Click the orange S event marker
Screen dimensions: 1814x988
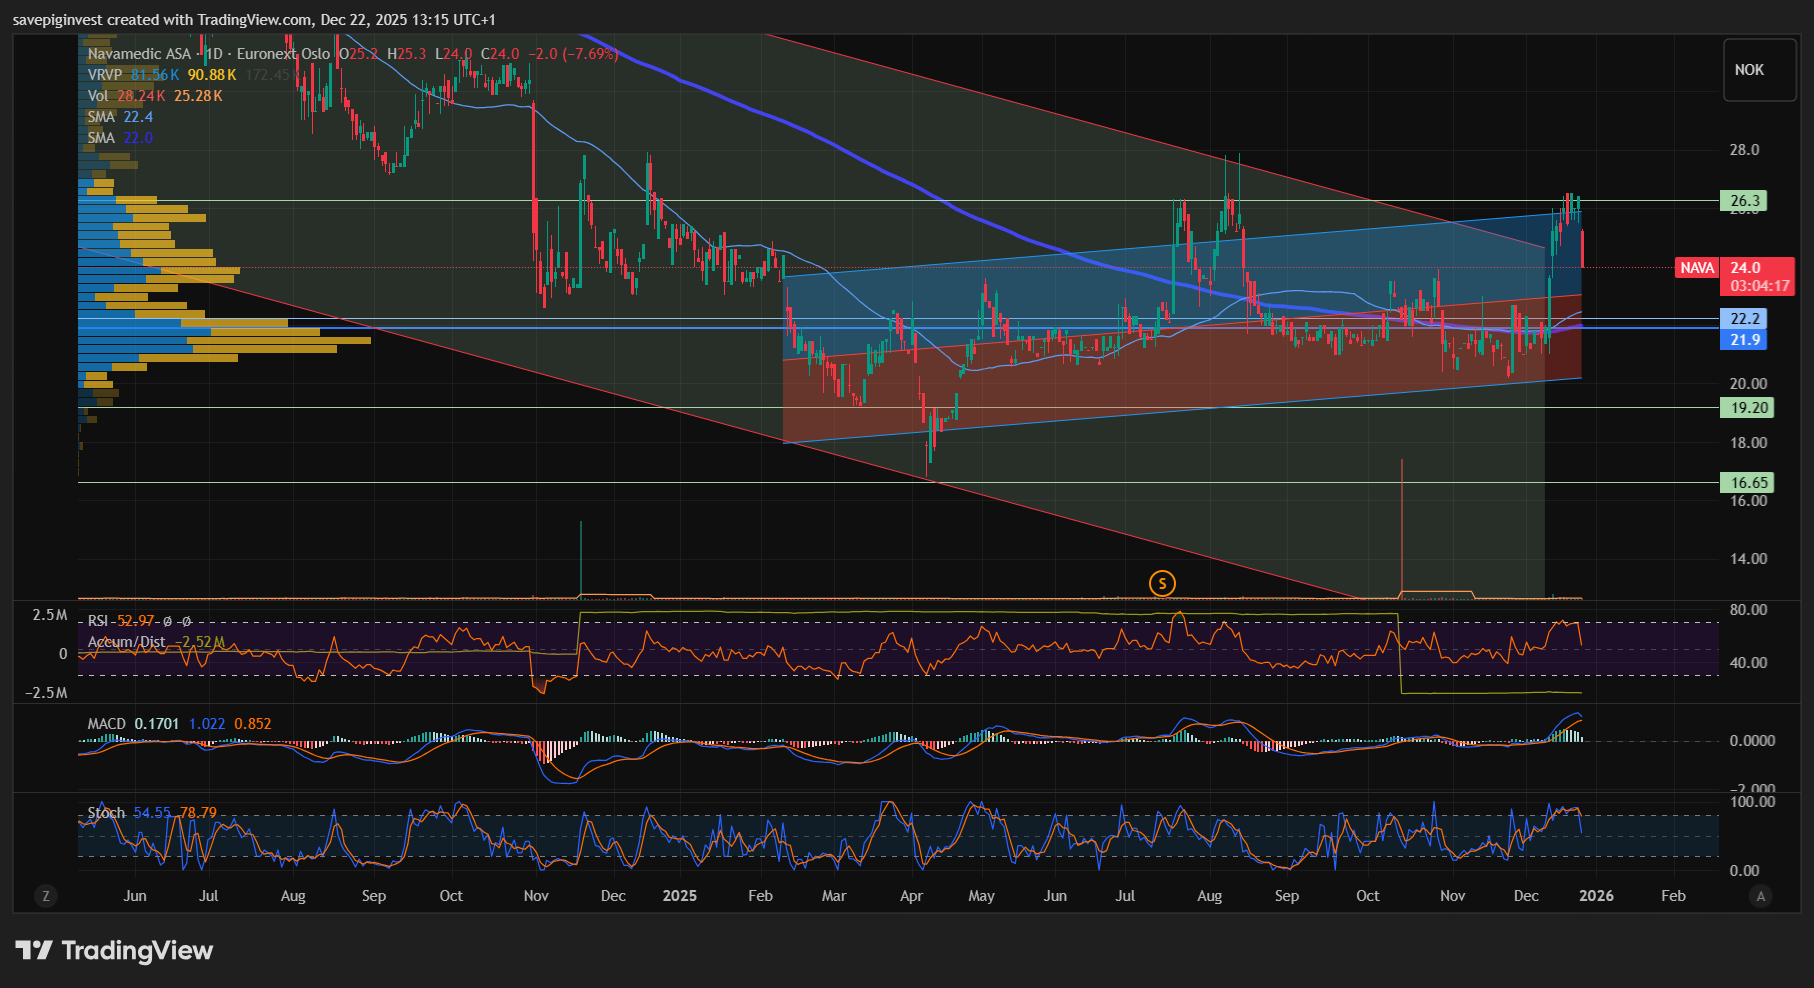pos(1161,583)
